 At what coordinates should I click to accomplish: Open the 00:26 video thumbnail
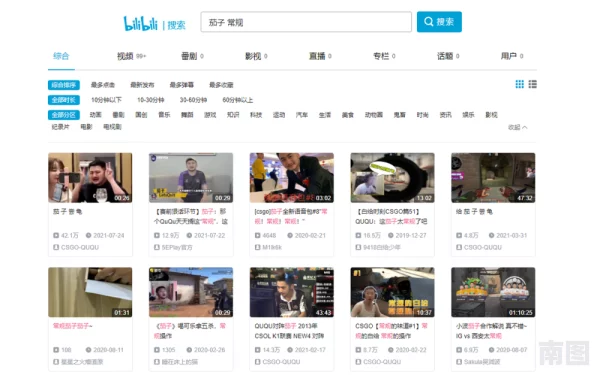(90, 178)
